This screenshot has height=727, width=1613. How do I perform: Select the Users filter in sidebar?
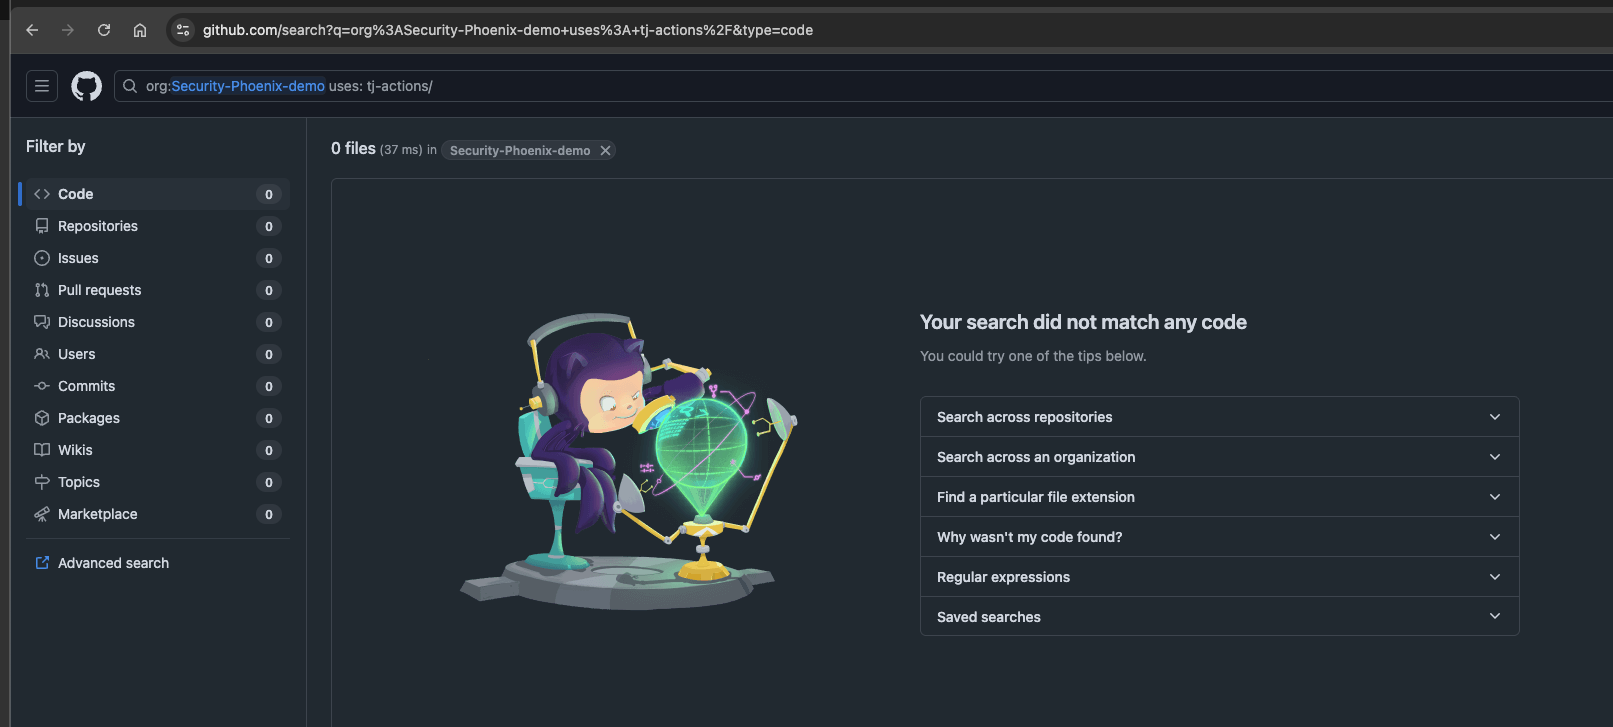coord(77,354)
